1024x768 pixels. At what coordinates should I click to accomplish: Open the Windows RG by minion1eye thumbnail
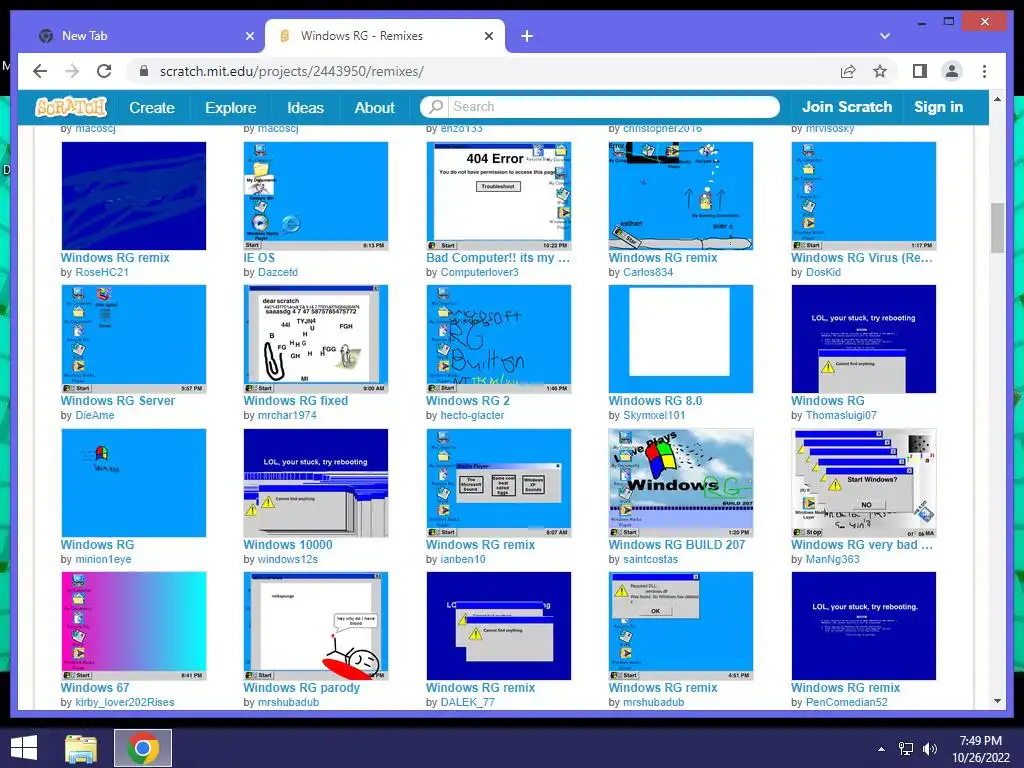pos(133,483)
